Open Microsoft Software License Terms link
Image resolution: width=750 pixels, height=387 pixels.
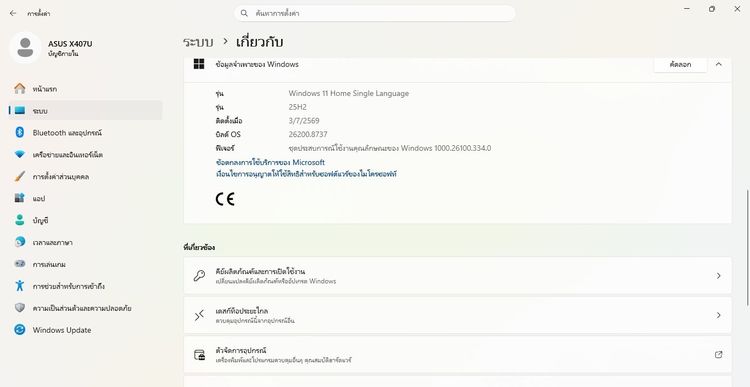[306, 174]
